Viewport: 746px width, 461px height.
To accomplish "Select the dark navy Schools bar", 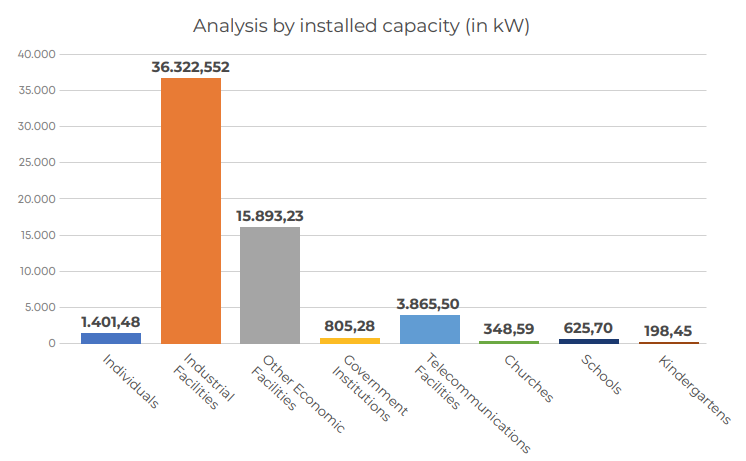I will point(588,341).
